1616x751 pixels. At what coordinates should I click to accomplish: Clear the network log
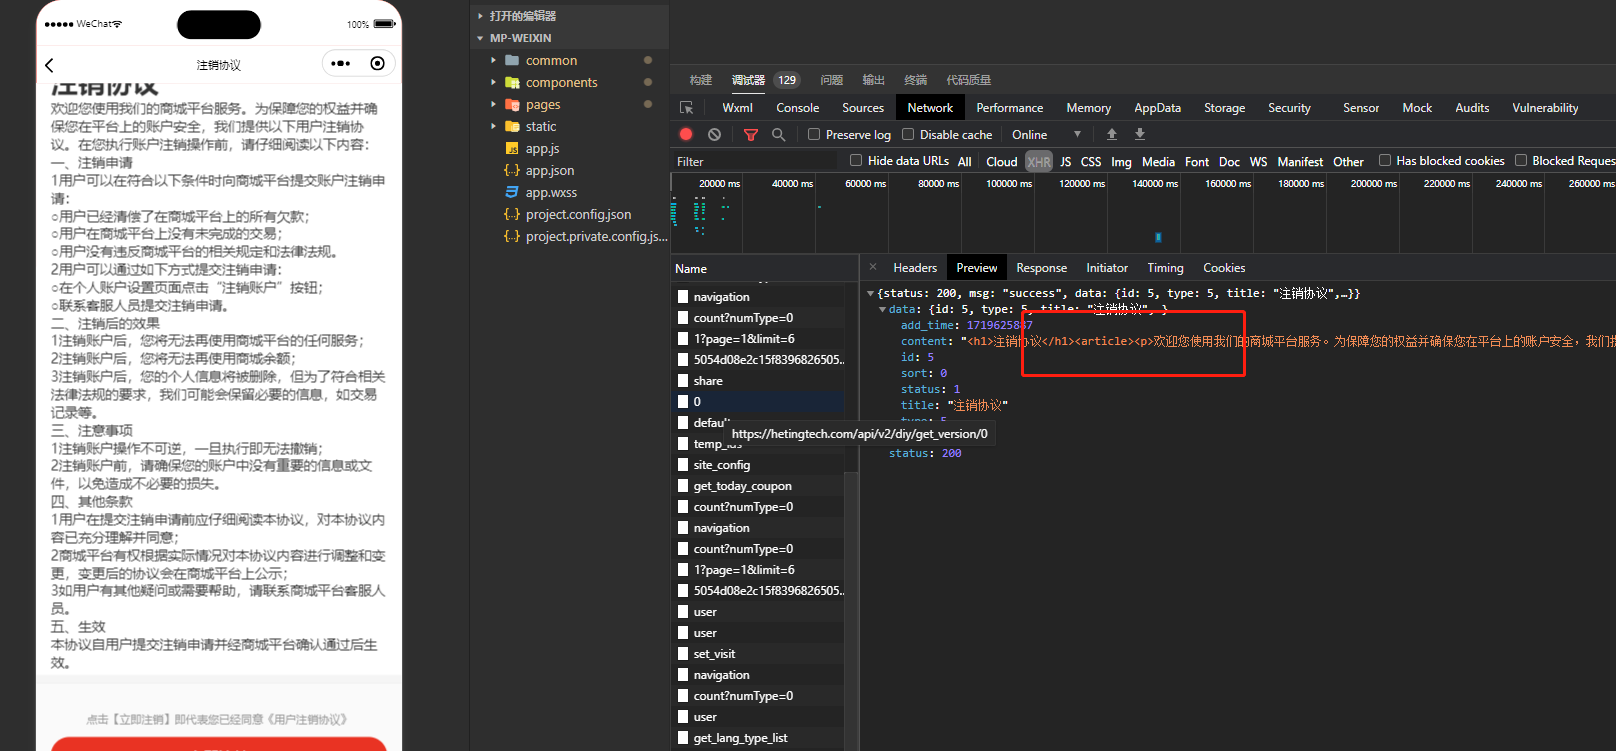tap(714, 134)
